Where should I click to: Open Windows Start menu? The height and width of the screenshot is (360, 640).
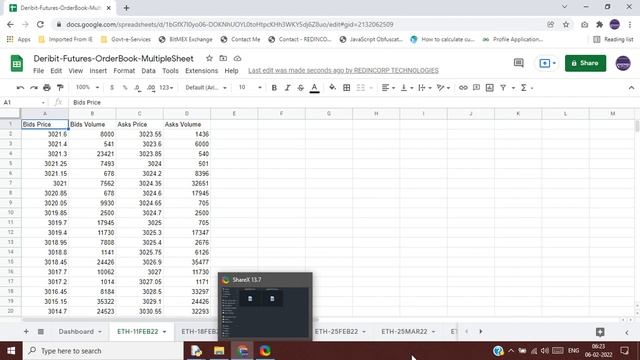point(11,351)
